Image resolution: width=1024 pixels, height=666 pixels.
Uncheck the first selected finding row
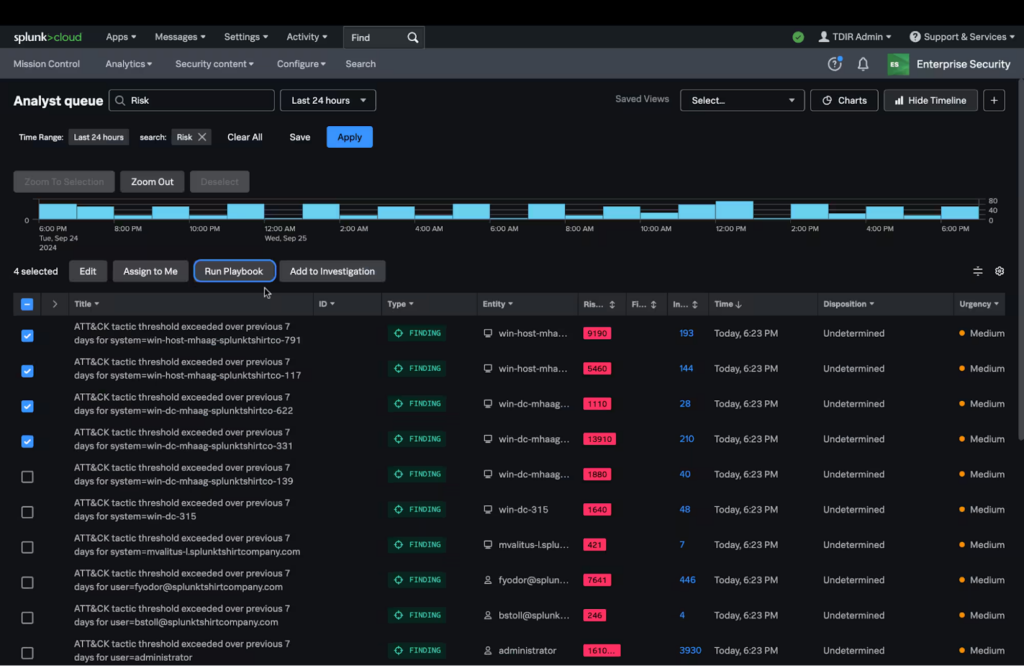(x=27, y=336)
